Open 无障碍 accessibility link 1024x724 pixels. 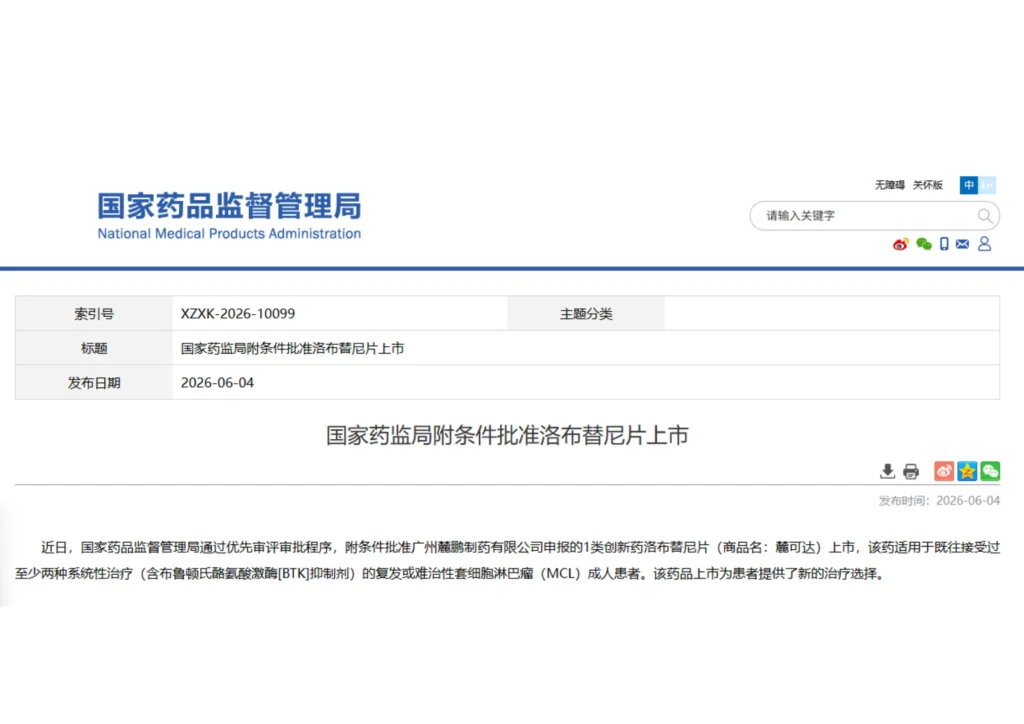point(889,185)
